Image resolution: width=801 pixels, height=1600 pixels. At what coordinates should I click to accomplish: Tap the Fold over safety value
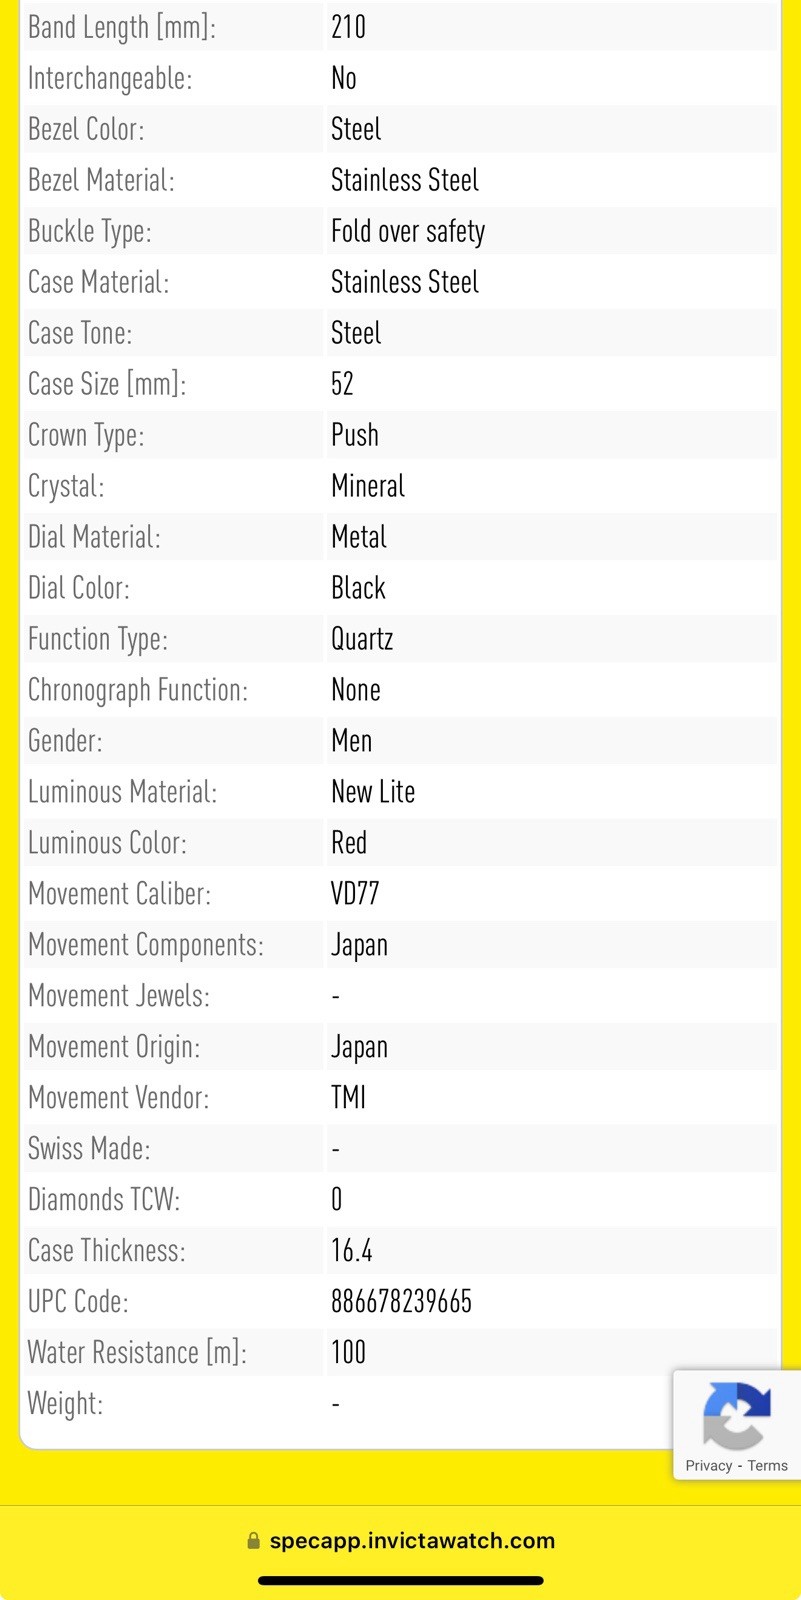coord(408,231)
